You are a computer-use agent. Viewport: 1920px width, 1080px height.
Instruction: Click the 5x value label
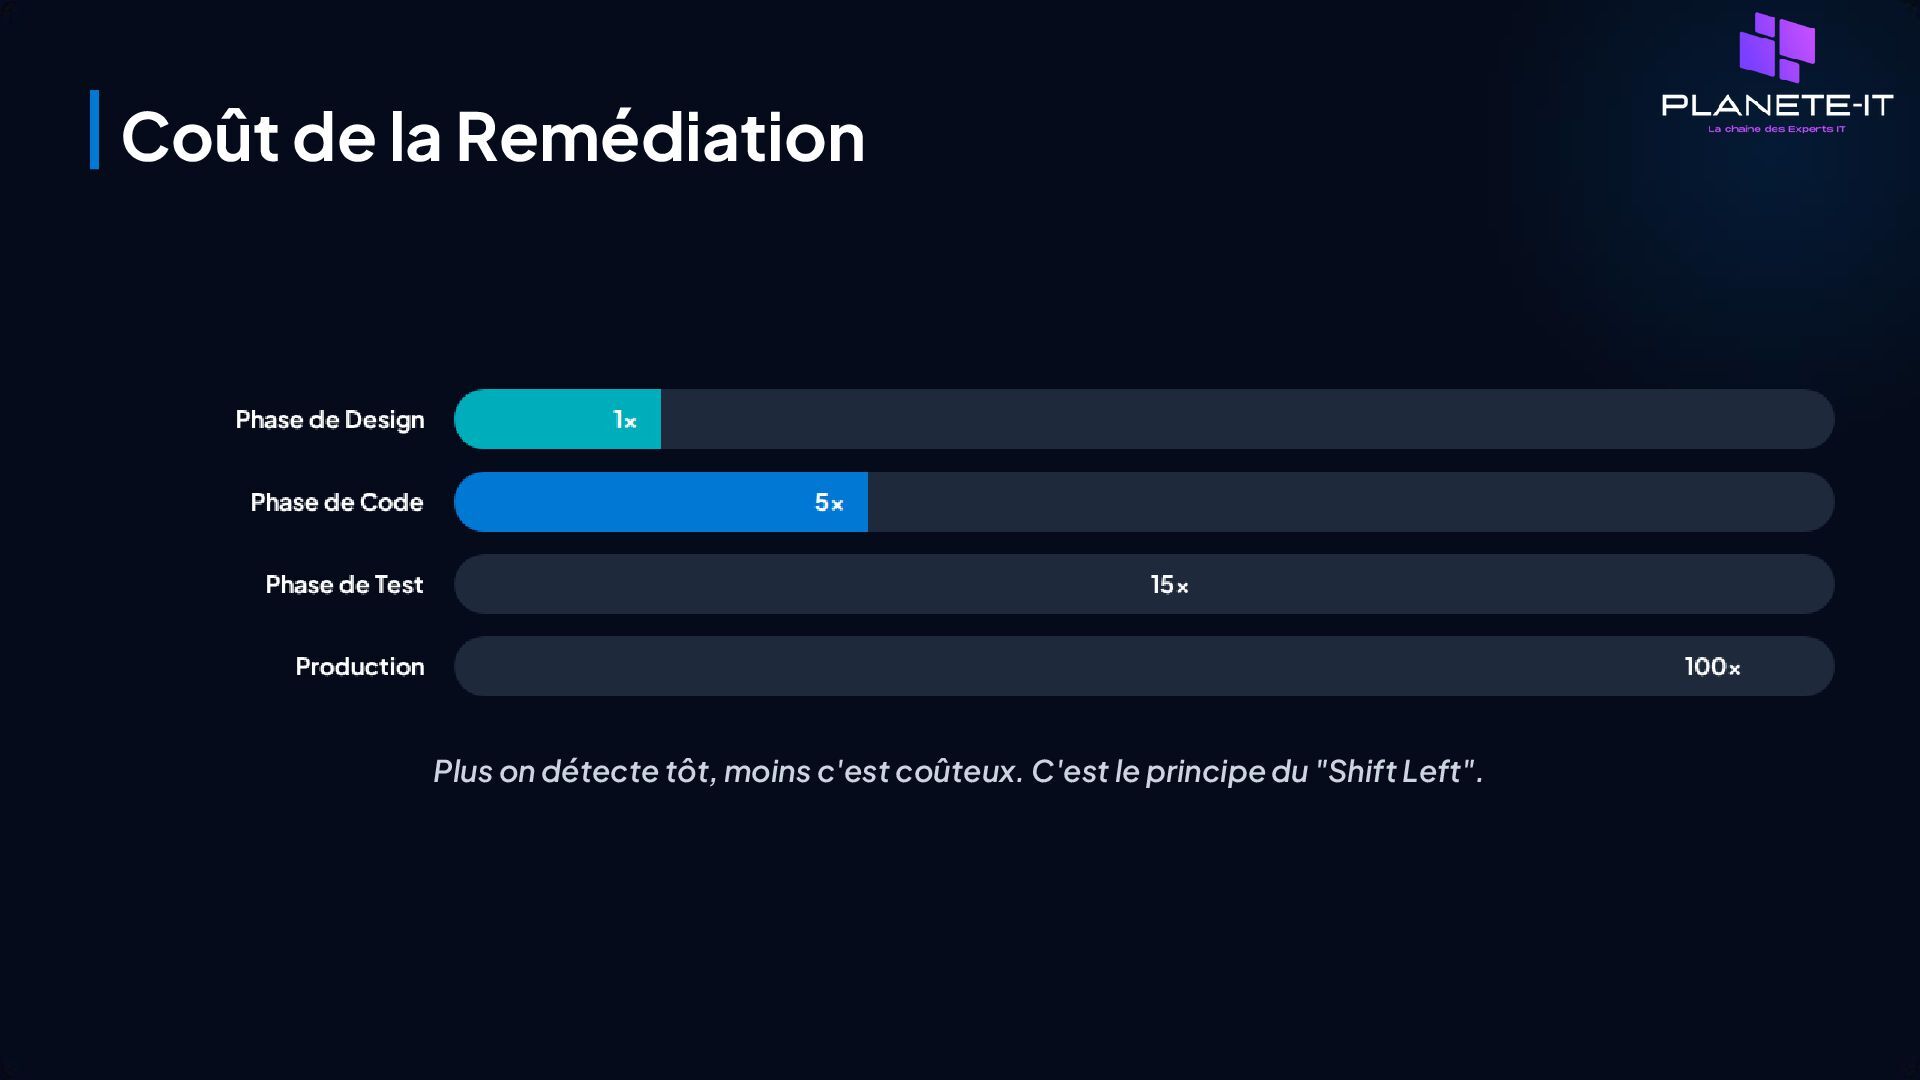pos(829,502)
